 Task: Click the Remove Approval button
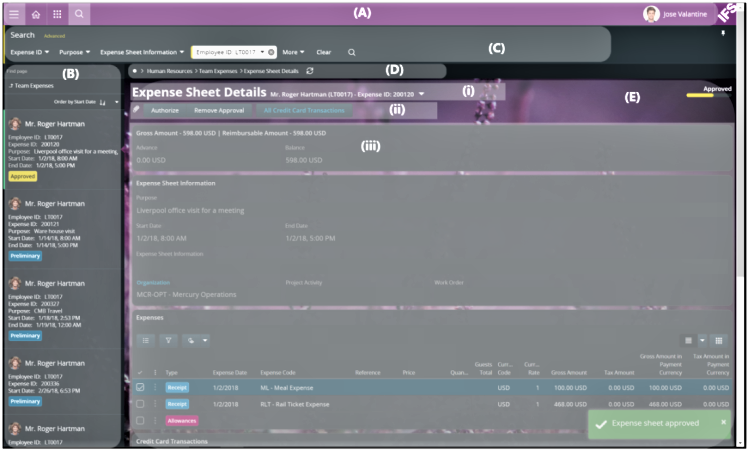click(218, 109)
